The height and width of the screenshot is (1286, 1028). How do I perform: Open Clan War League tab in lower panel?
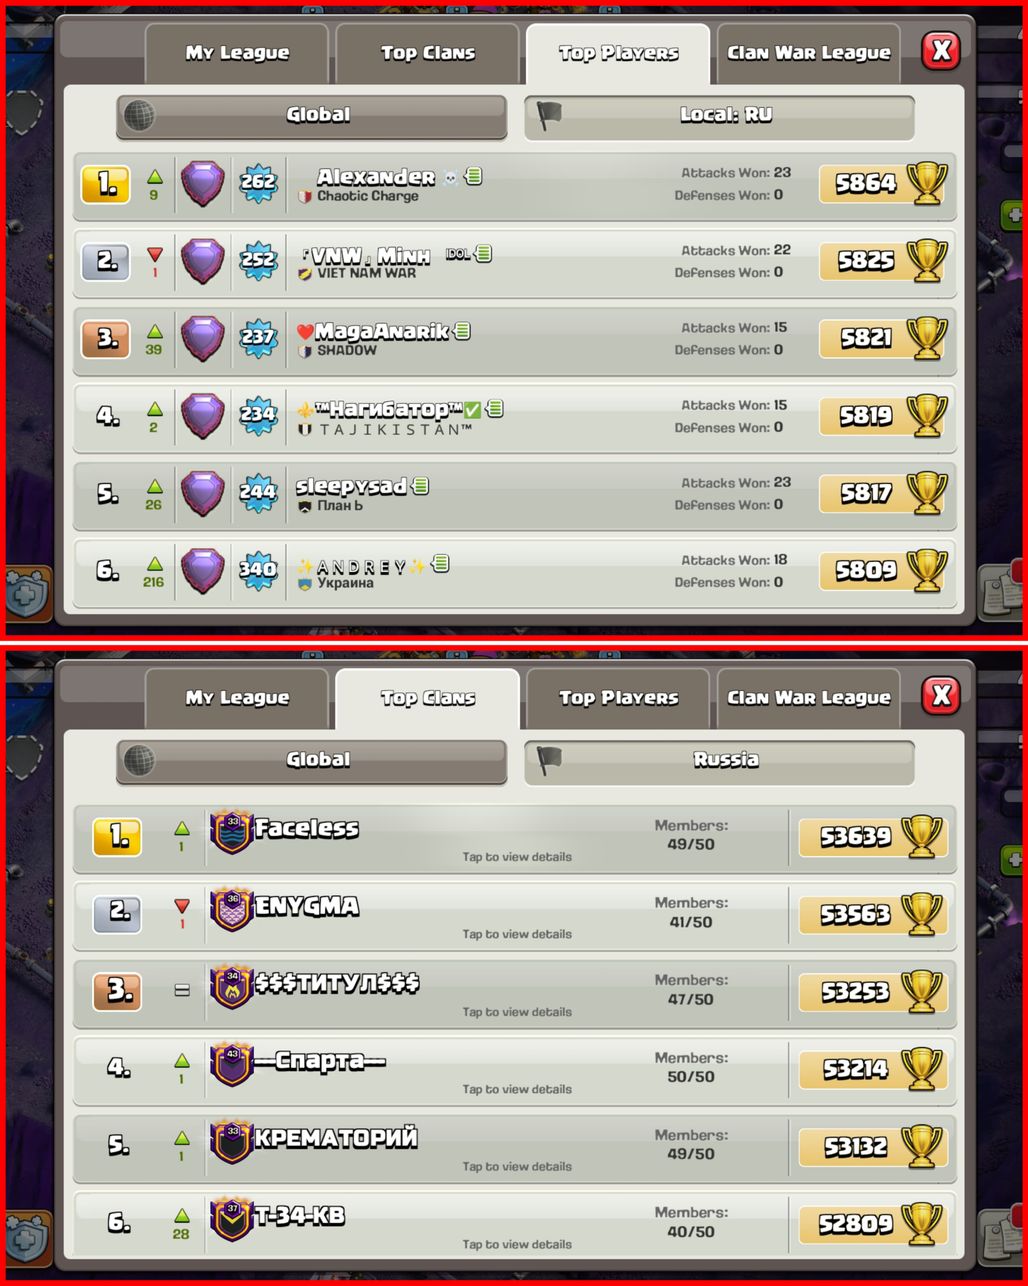(808, 699)
